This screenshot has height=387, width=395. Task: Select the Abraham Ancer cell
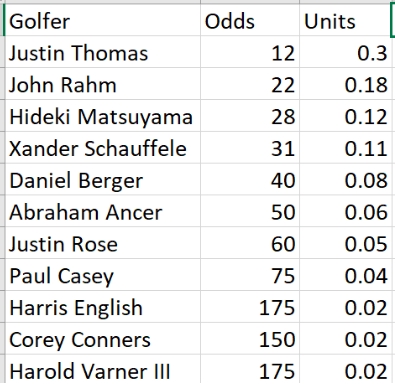[x=103, y=211]
